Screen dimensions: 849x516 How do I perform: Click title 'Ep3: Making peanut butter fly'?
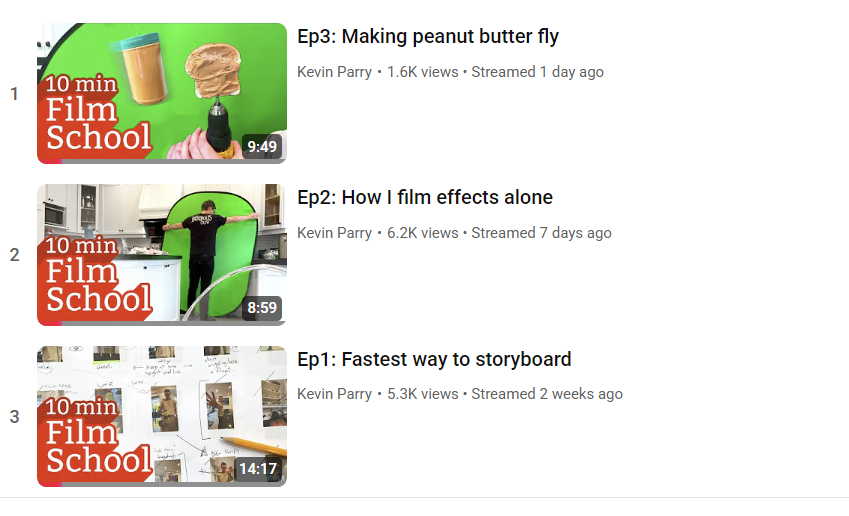(428, 37)
